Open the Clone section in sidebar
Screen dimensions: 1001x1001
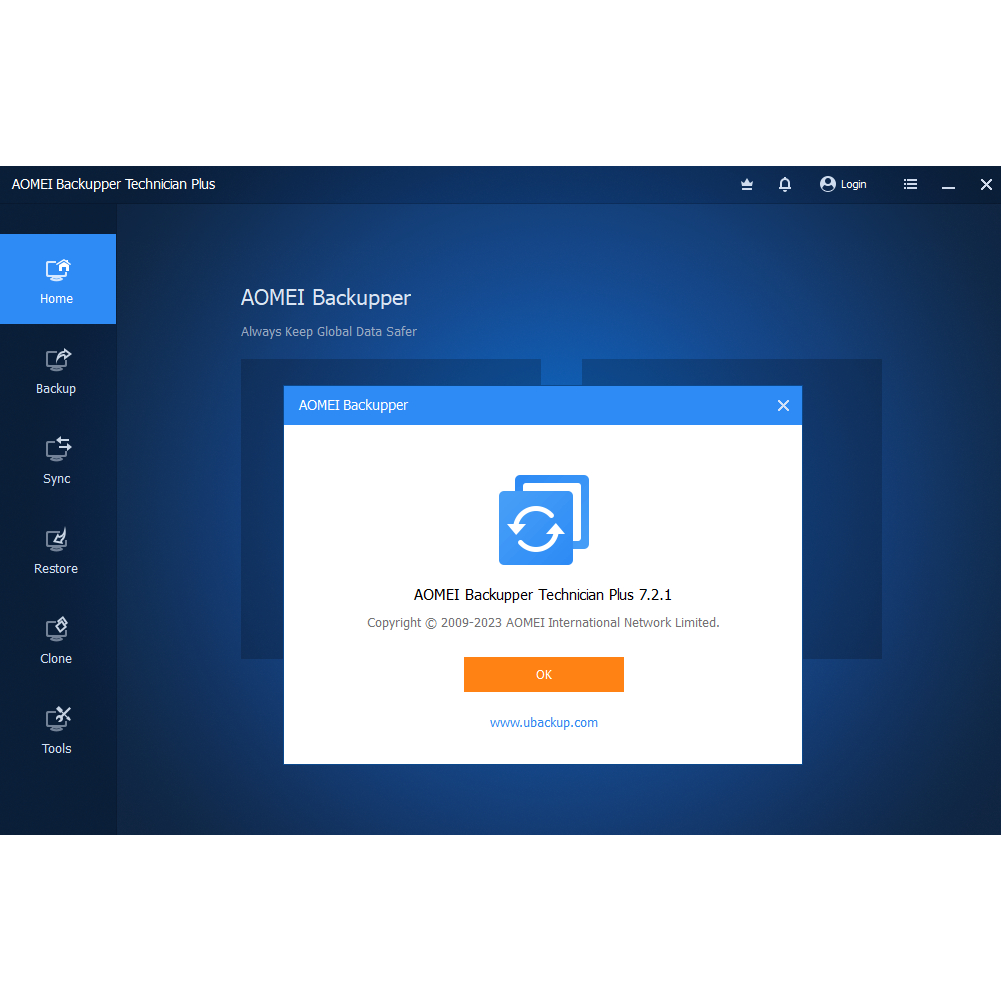coord(57,641)
